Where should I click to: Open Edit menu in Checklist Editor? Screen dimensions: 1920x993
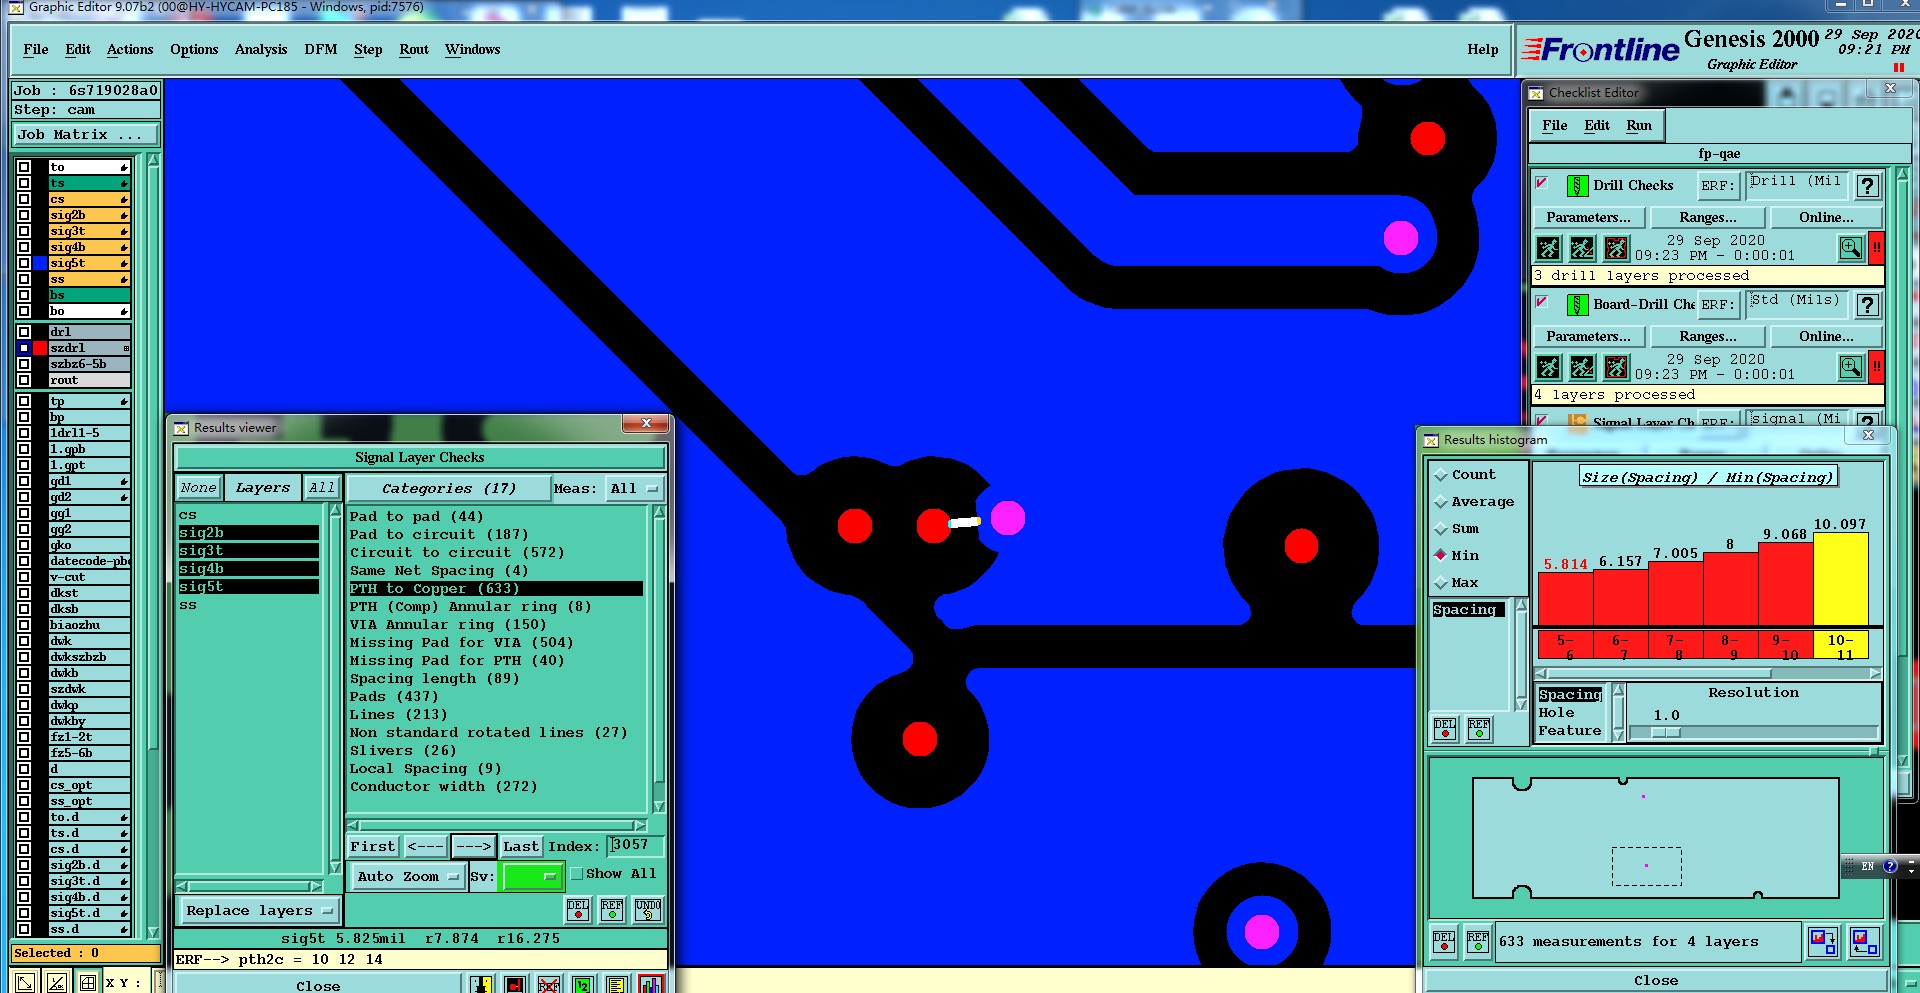click(1597, 126)
